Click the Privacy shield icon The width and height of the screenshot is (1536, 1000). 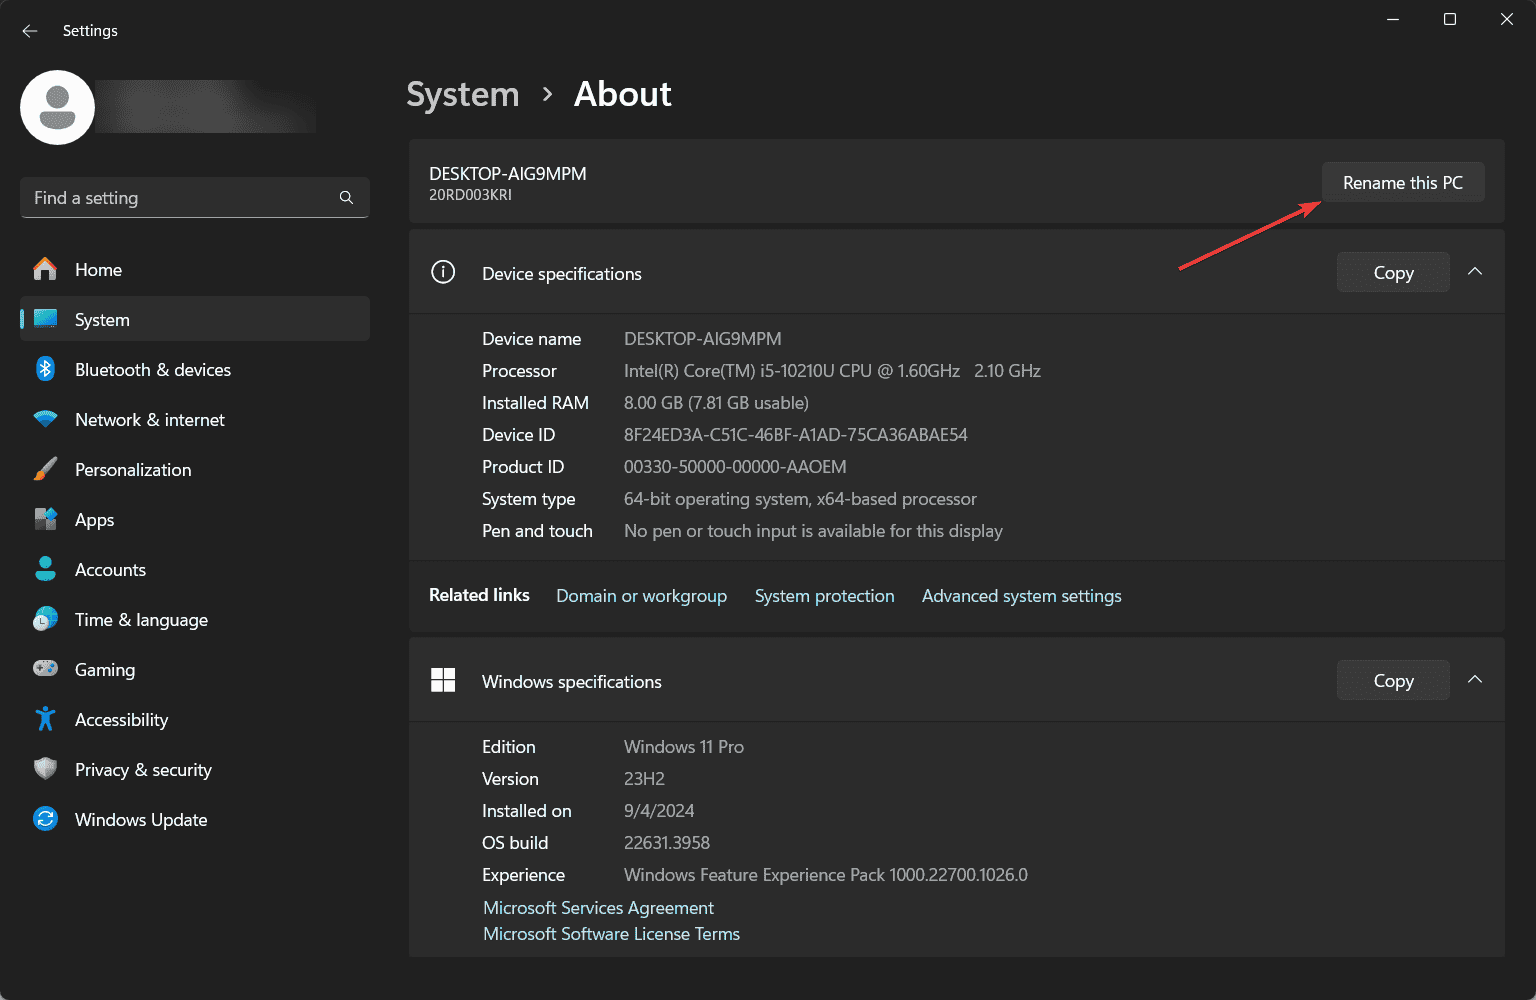pos(45,769)
